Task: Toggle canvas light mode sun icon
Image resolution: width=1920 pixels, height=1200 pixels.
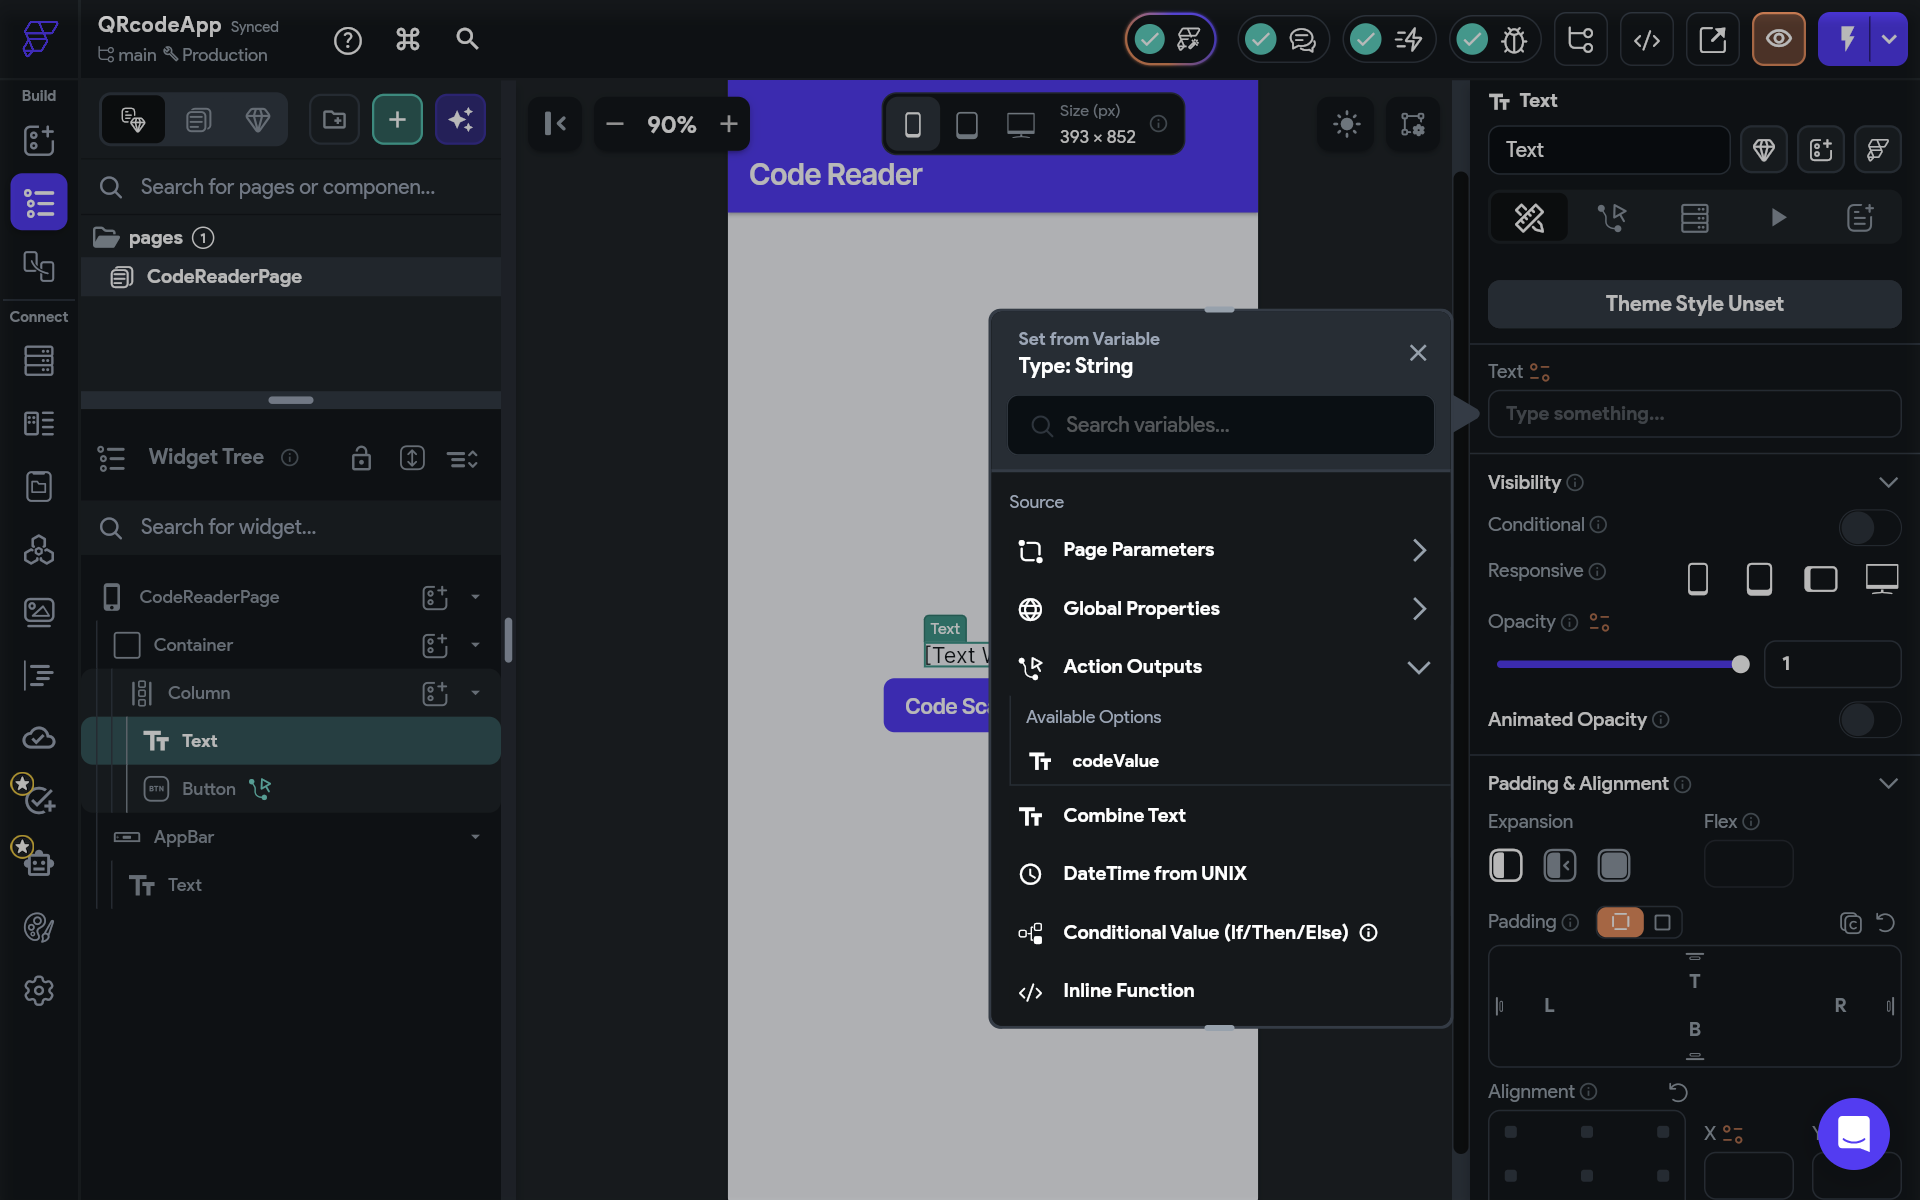Action: pos(1346,124)
